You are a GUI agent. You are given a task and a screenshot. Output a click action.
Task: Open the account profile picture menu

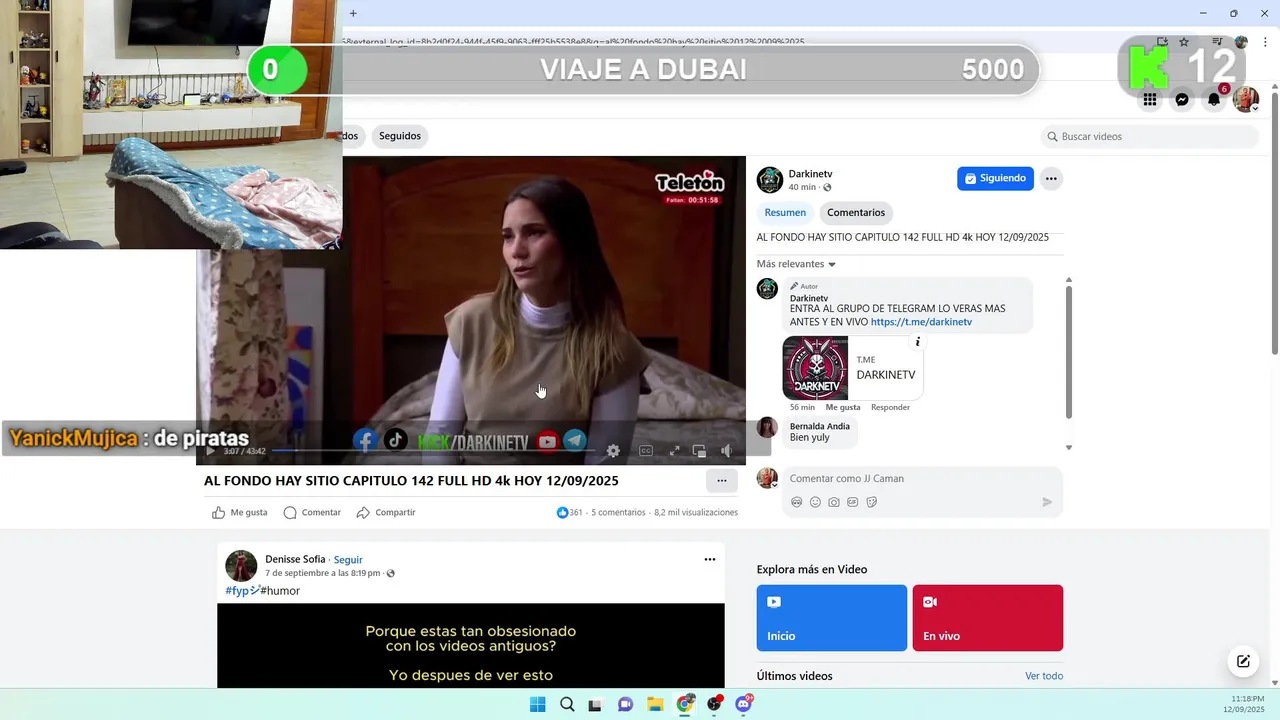pyautogui.click(x=1246, y=100)
